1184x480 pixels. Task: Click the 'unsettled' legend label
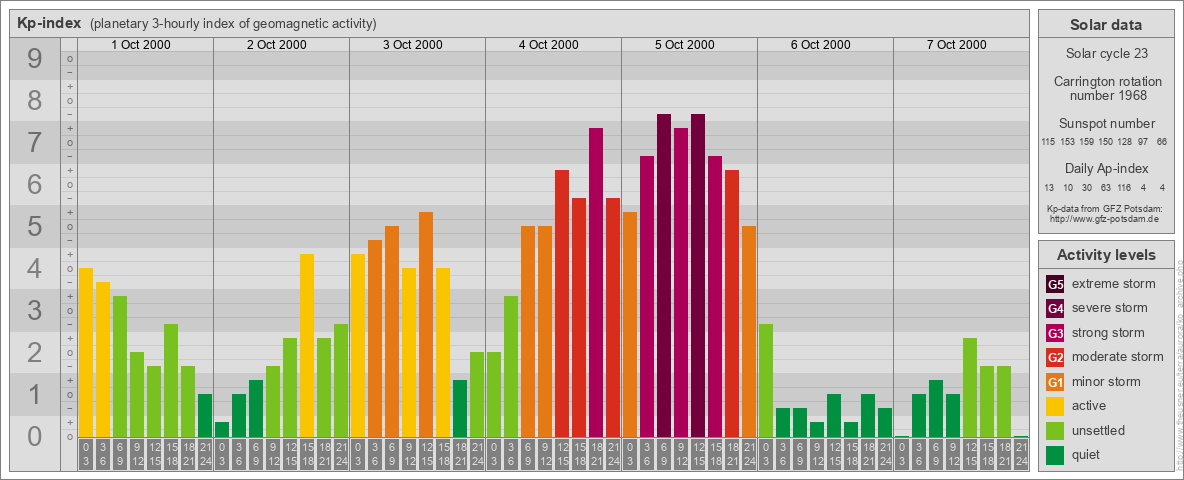coord(1098,430)
